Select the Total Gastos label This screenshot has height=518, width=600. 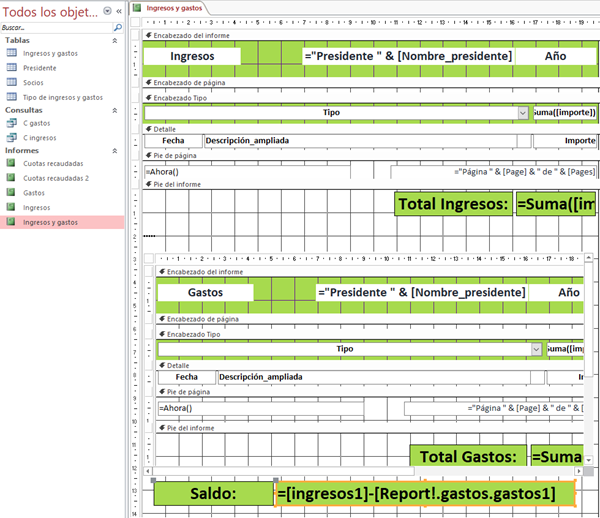(x=468, y=456)
